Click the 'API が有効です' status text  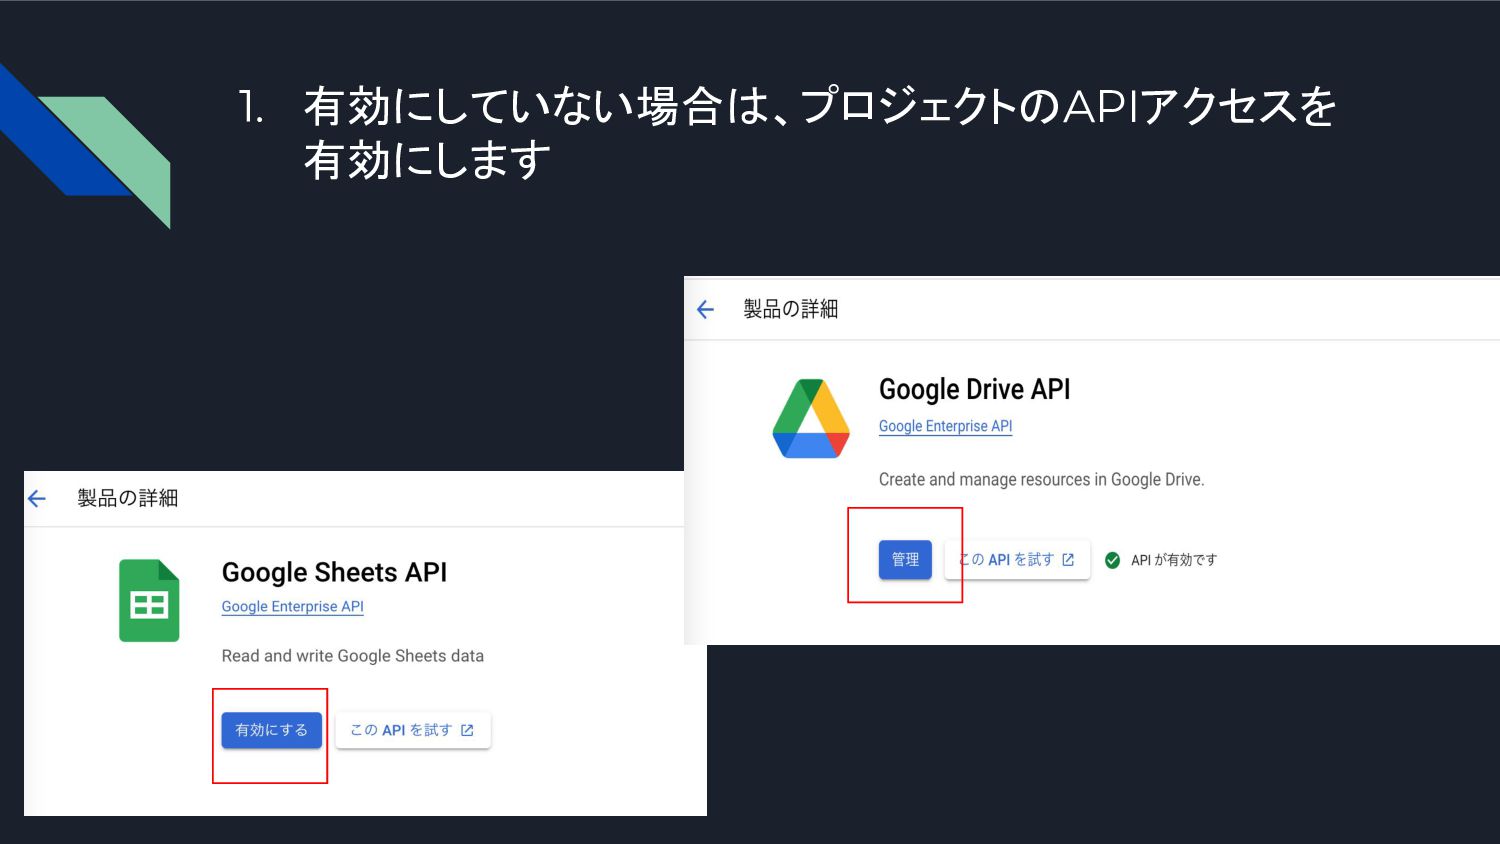(1174, 560)
